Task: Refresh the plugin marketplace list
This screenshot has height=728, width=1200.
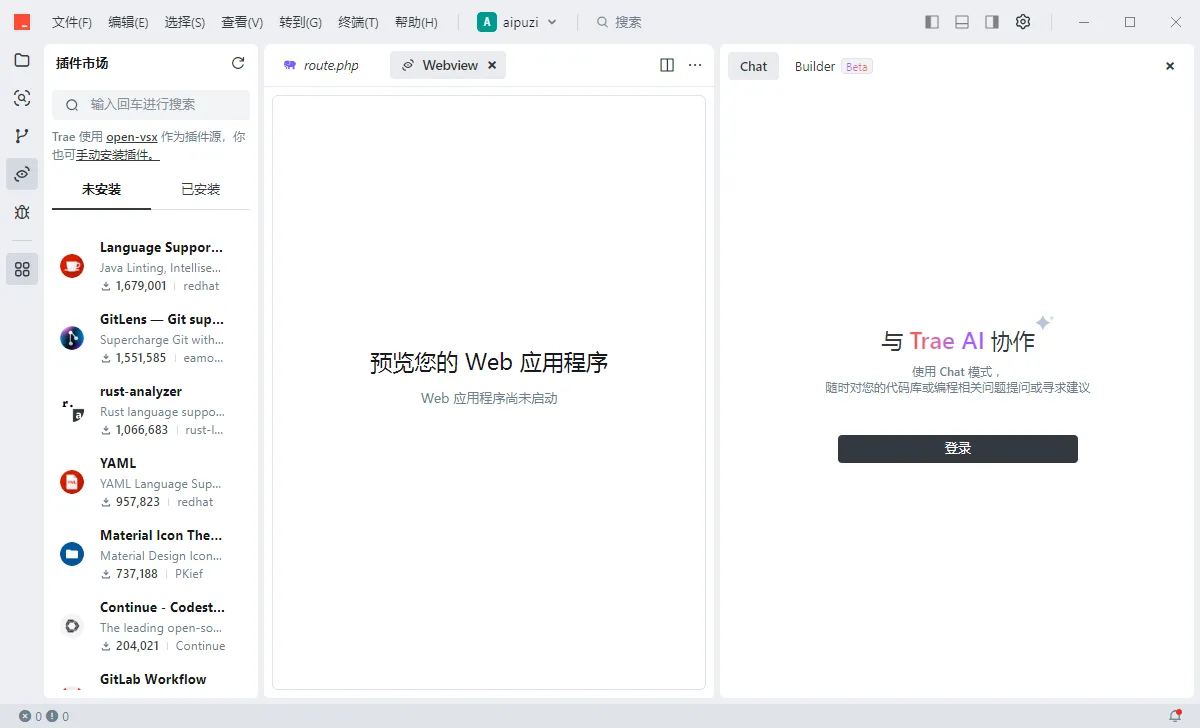Action: 238,63
